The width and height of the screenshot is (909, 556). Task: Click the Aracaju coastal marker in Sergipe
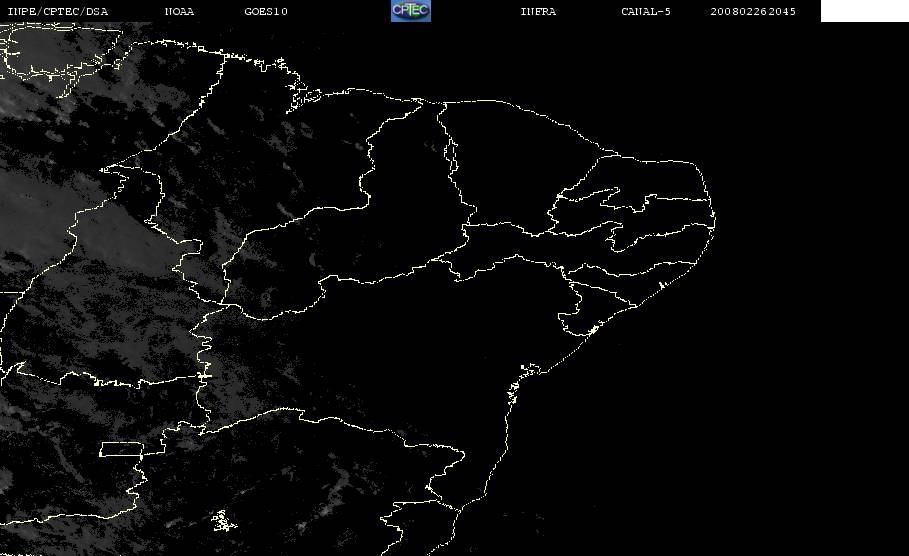pos(593,330)
